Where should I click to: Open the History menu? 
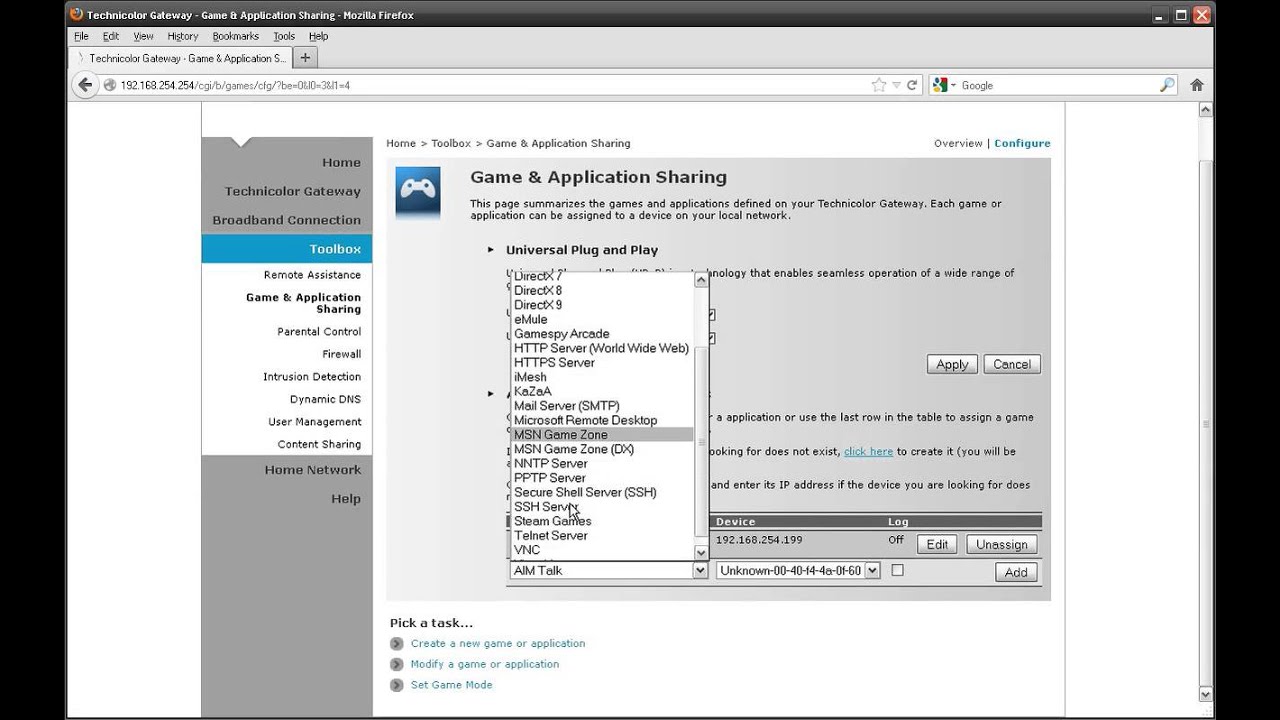183,36
